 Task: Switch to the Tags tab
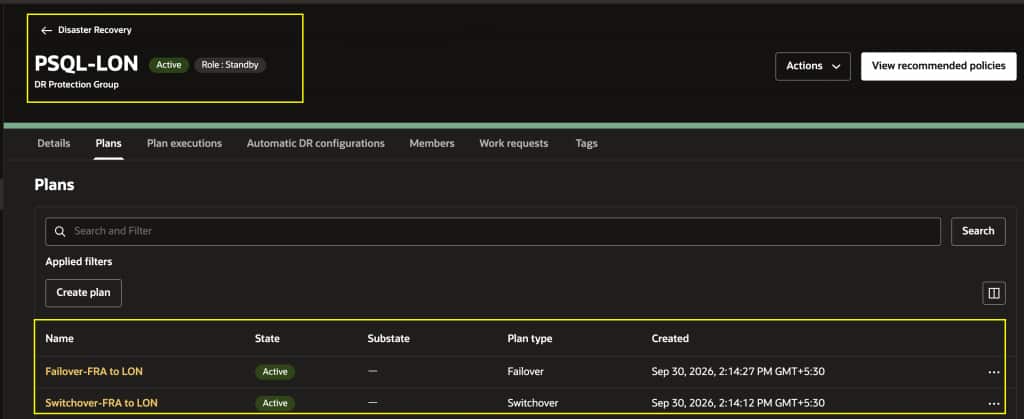(x=586, y=143)
